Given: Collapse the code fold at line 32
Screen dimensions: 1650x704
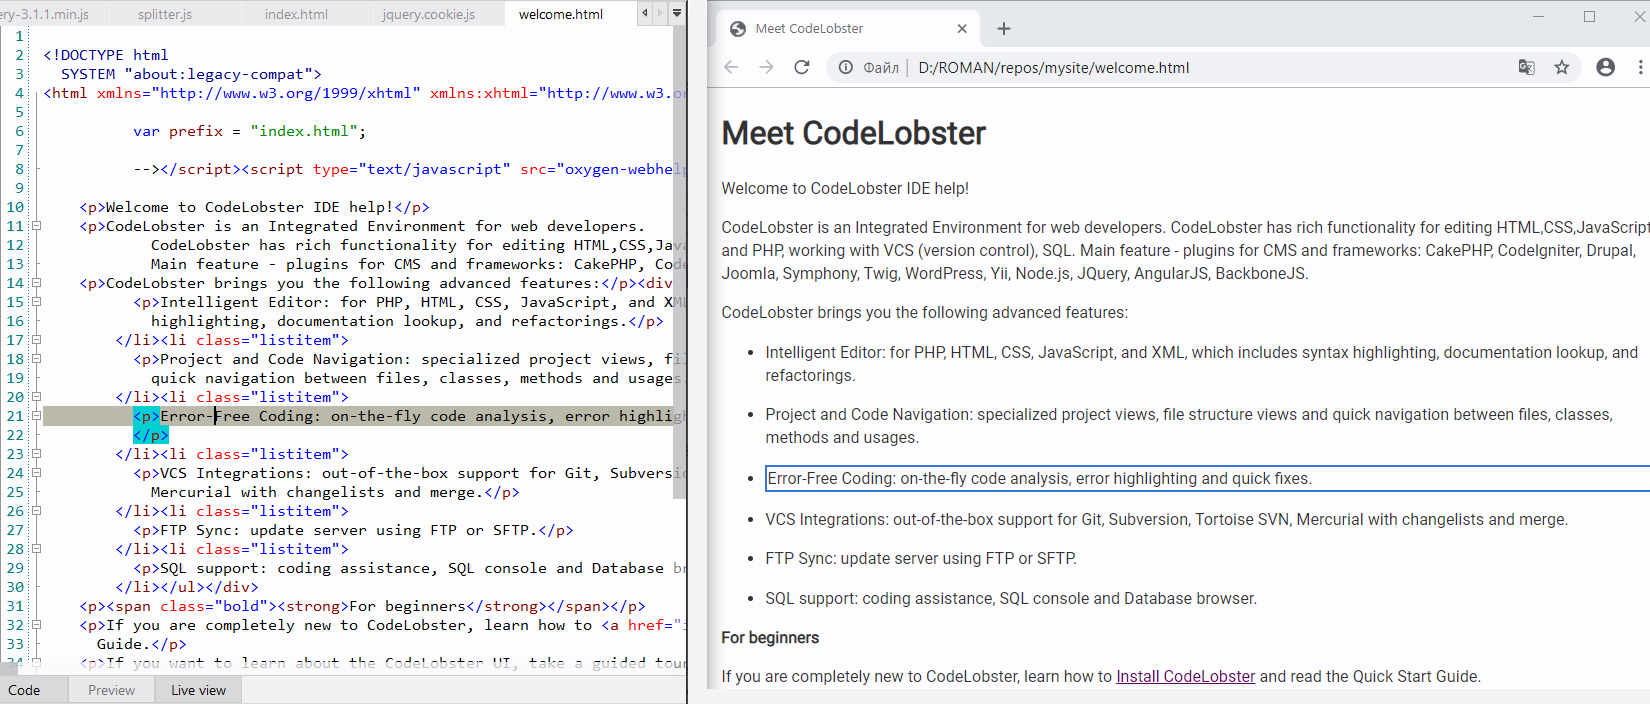Looking at the screenshot, I should tap(36, 625).
